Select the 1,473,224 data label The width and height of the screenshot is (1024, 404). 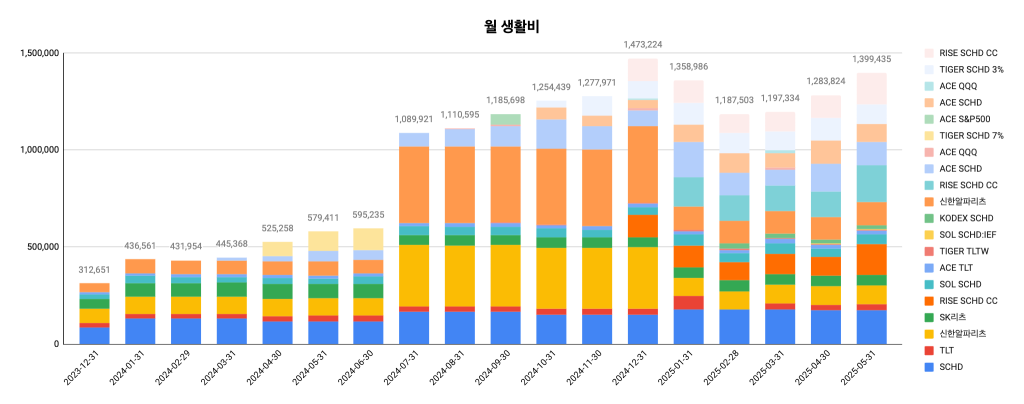(x=643, y=44)
